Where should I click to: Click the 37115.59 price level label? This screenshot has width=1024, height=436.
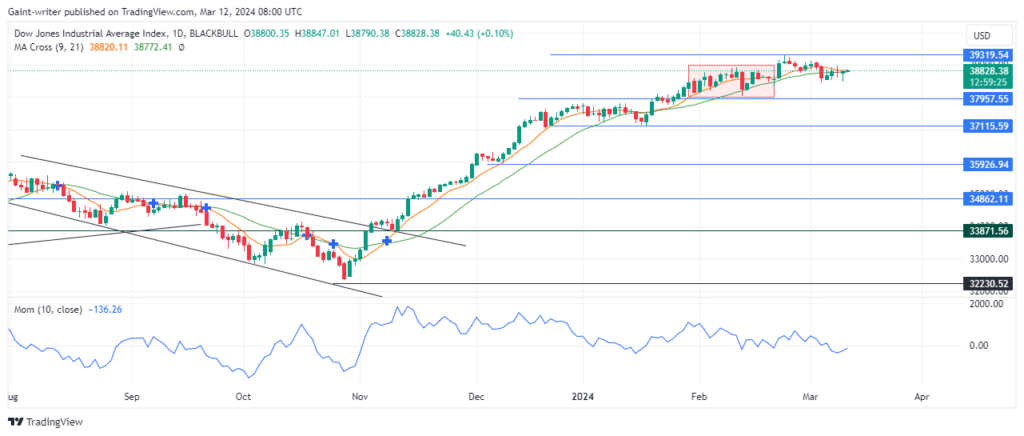pos(990,126)
